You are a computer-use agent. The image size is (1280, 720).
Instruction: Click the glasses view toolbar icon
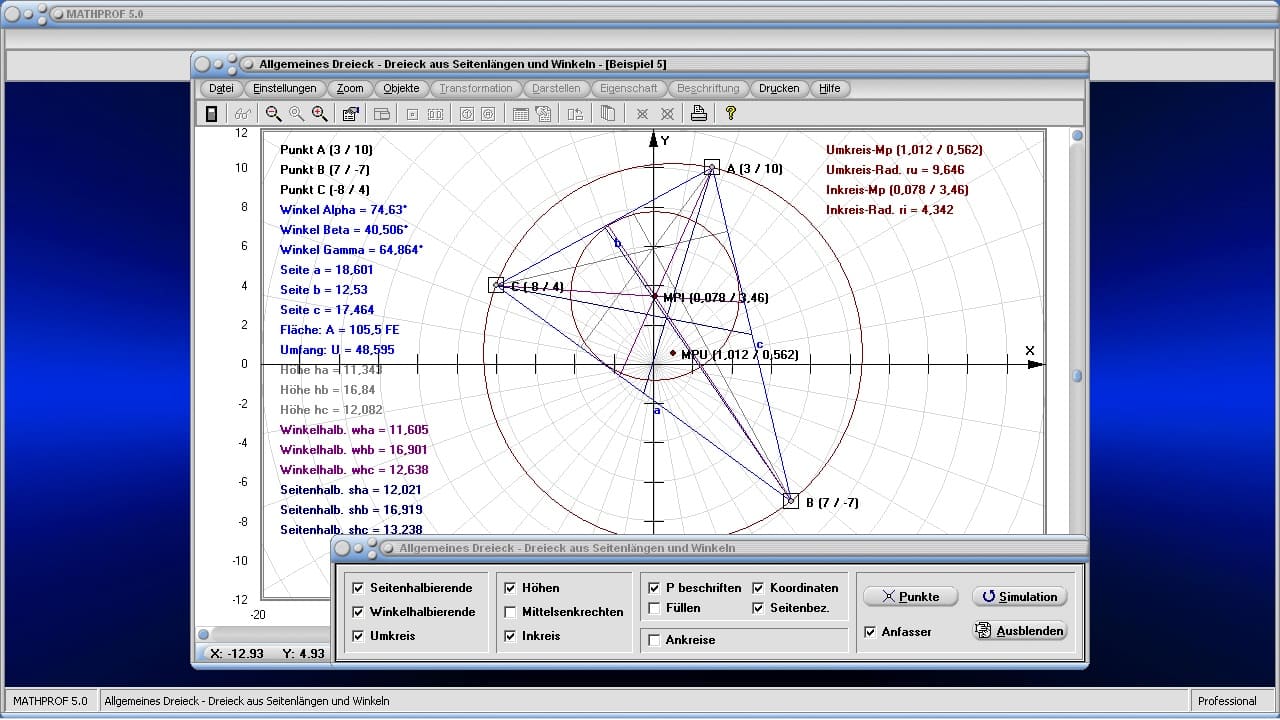(243, 114)
